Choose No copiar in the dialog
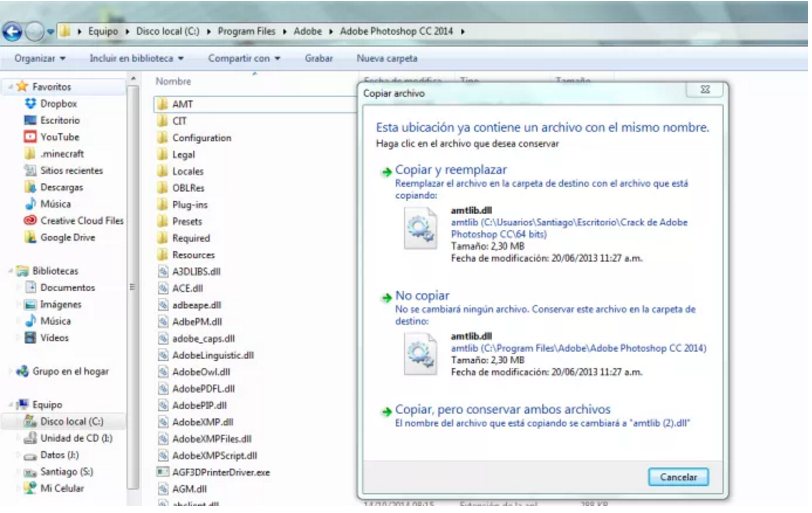812x513 pixels. pos(422,295)
